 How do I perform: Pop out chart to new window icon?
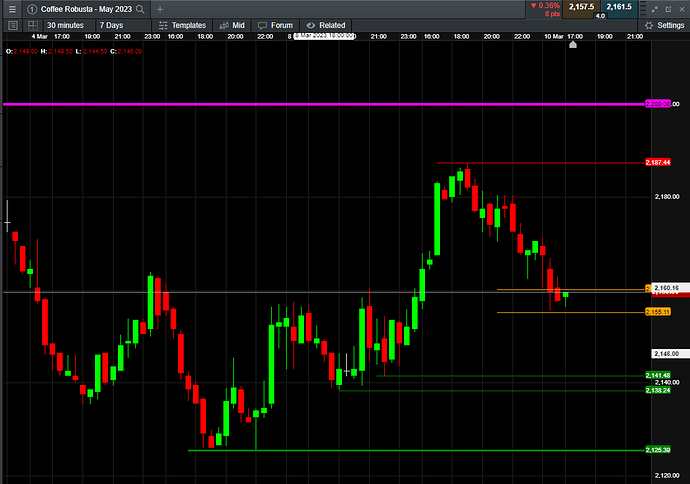pyautogui.click(x=668, y=9)
